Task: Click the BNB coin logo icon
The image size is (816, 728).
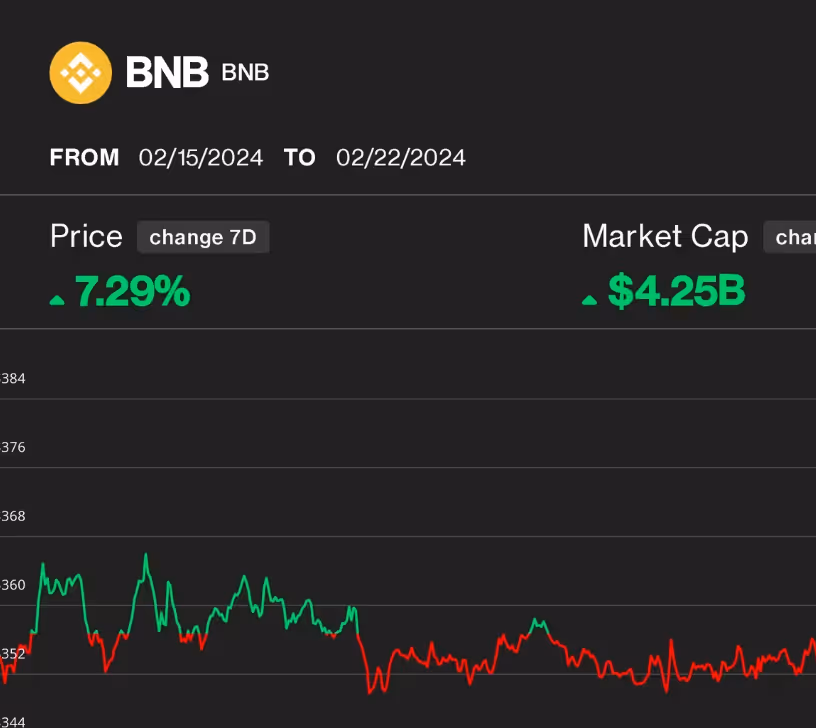Action: point(81,73)
